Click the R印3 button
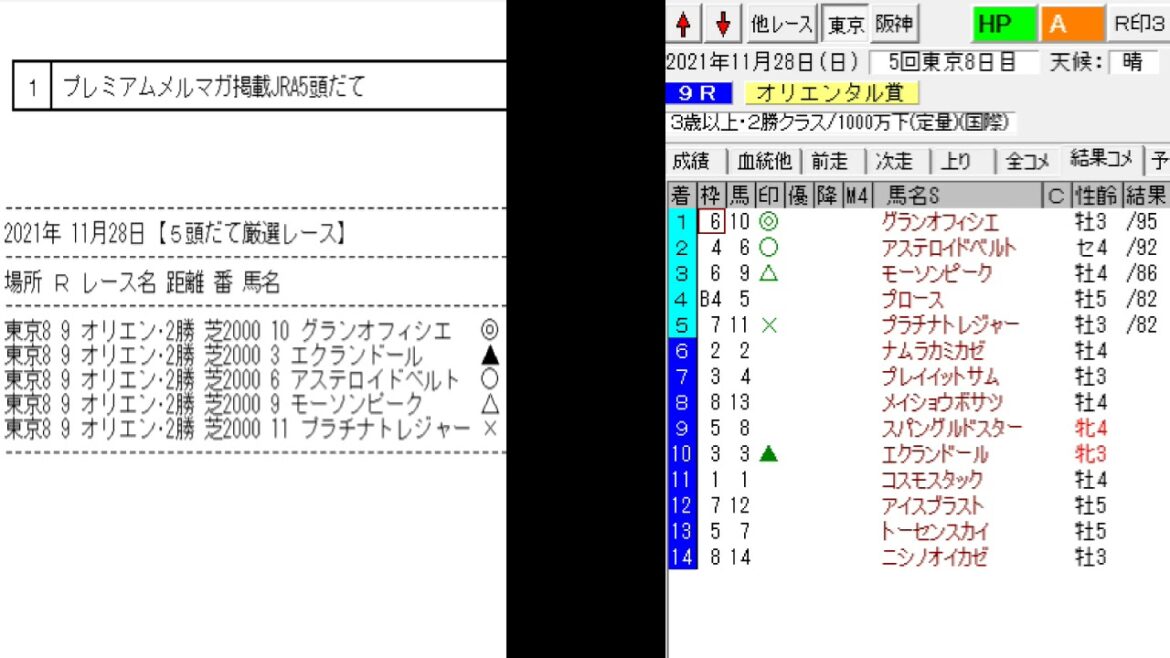Viewport: 1170px width, 658px height. click(1138, 24)
